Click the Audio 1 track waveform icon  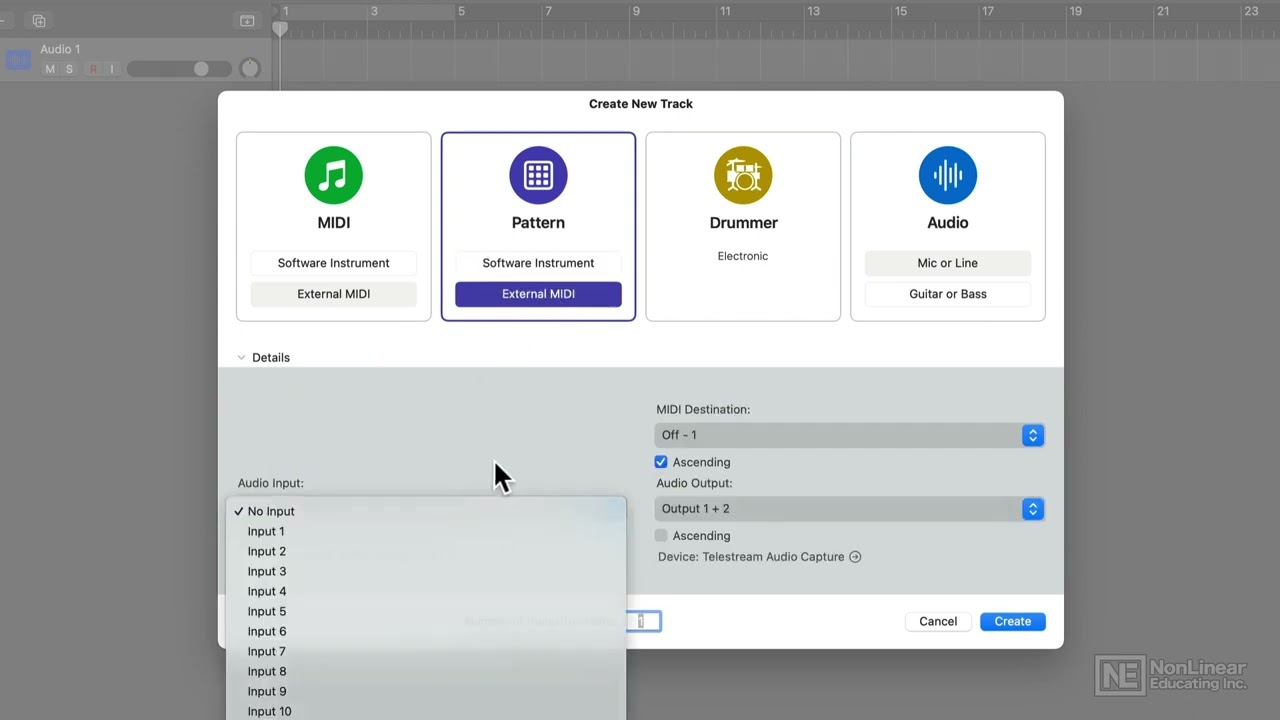pyautogui.click(x=18, y=60)
